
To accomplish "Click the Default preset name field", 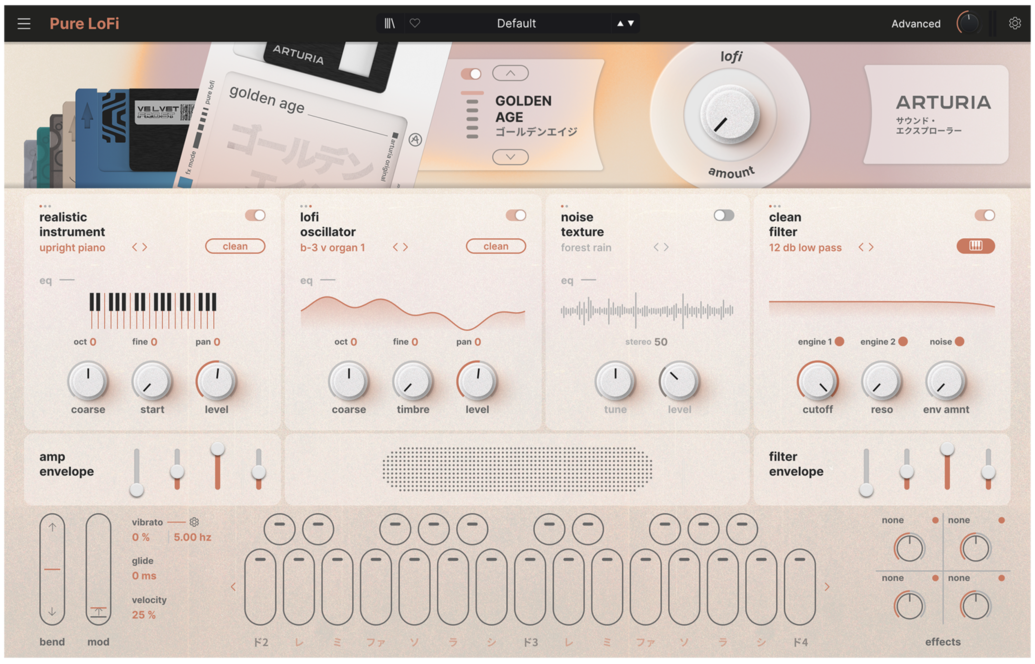I will click(516, 23).
